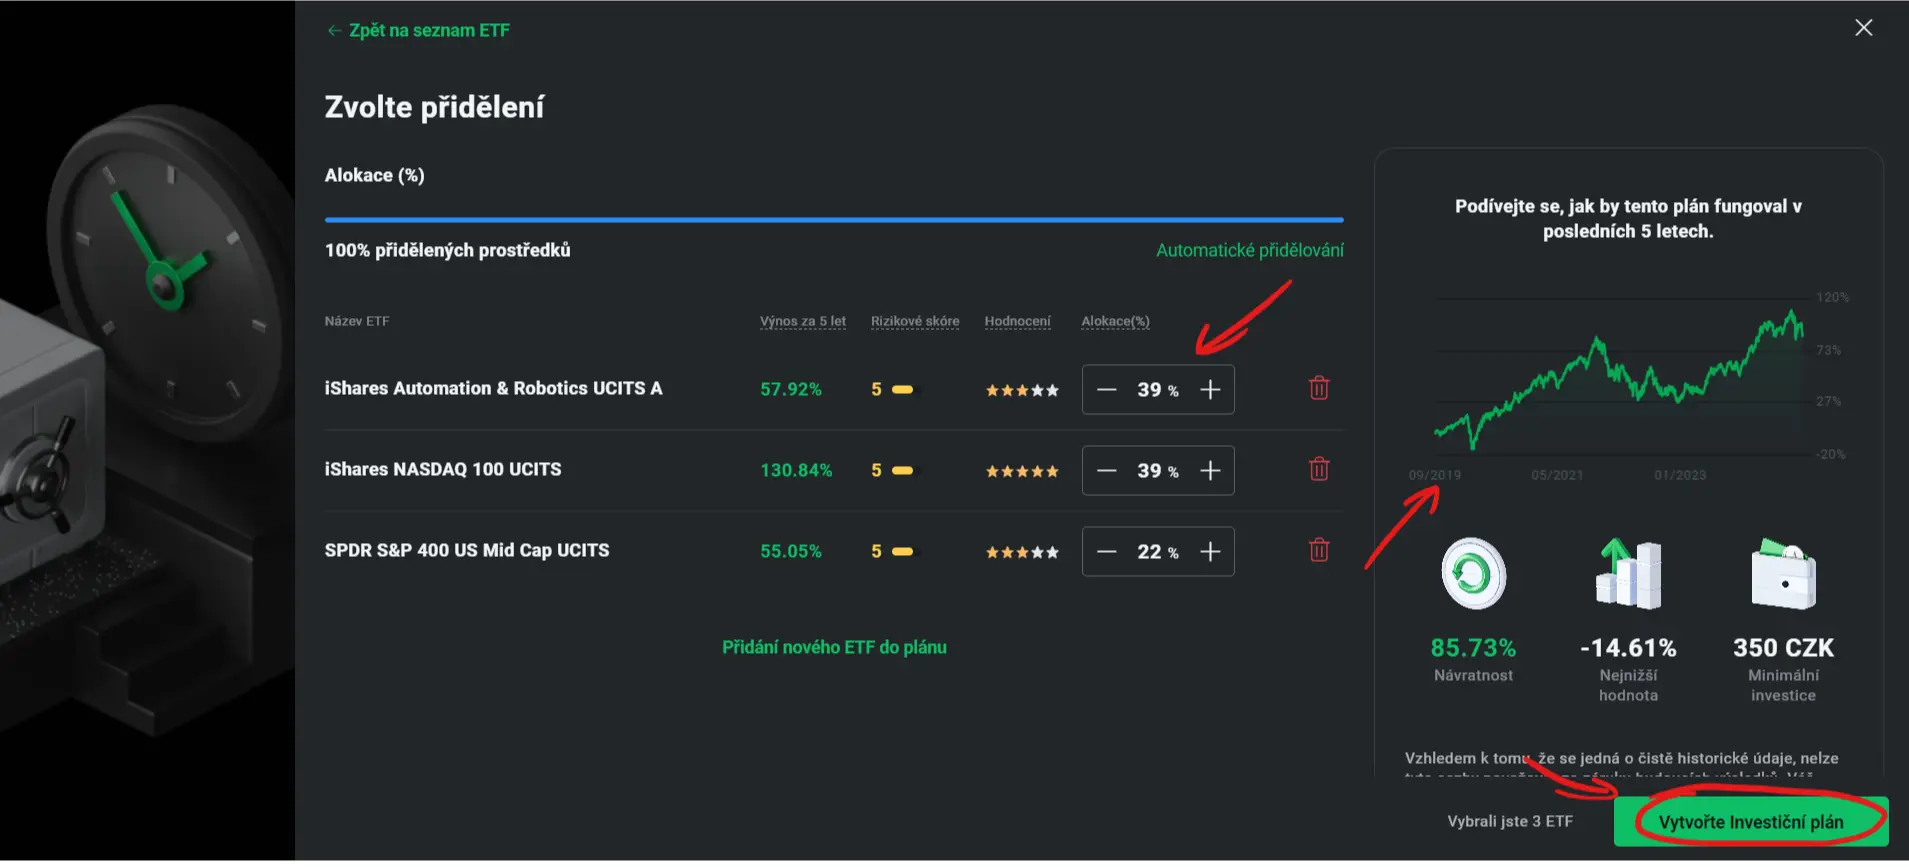Edit the 22 % allocation value for SPDR S&P 400
Viewport: 1909px width, 867px height.
click(x=1157, y=552)
